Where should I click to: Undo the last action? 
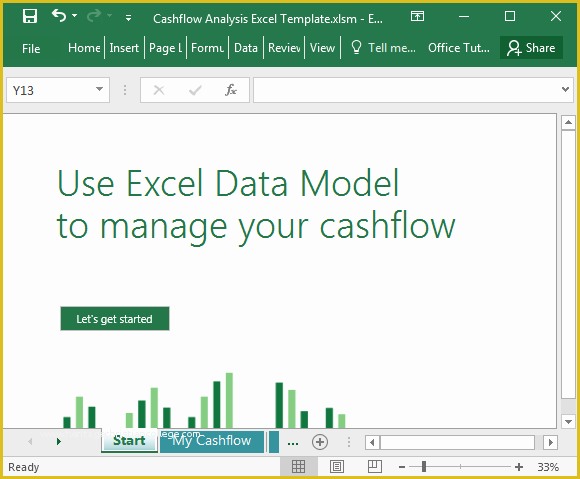point(59,16)
